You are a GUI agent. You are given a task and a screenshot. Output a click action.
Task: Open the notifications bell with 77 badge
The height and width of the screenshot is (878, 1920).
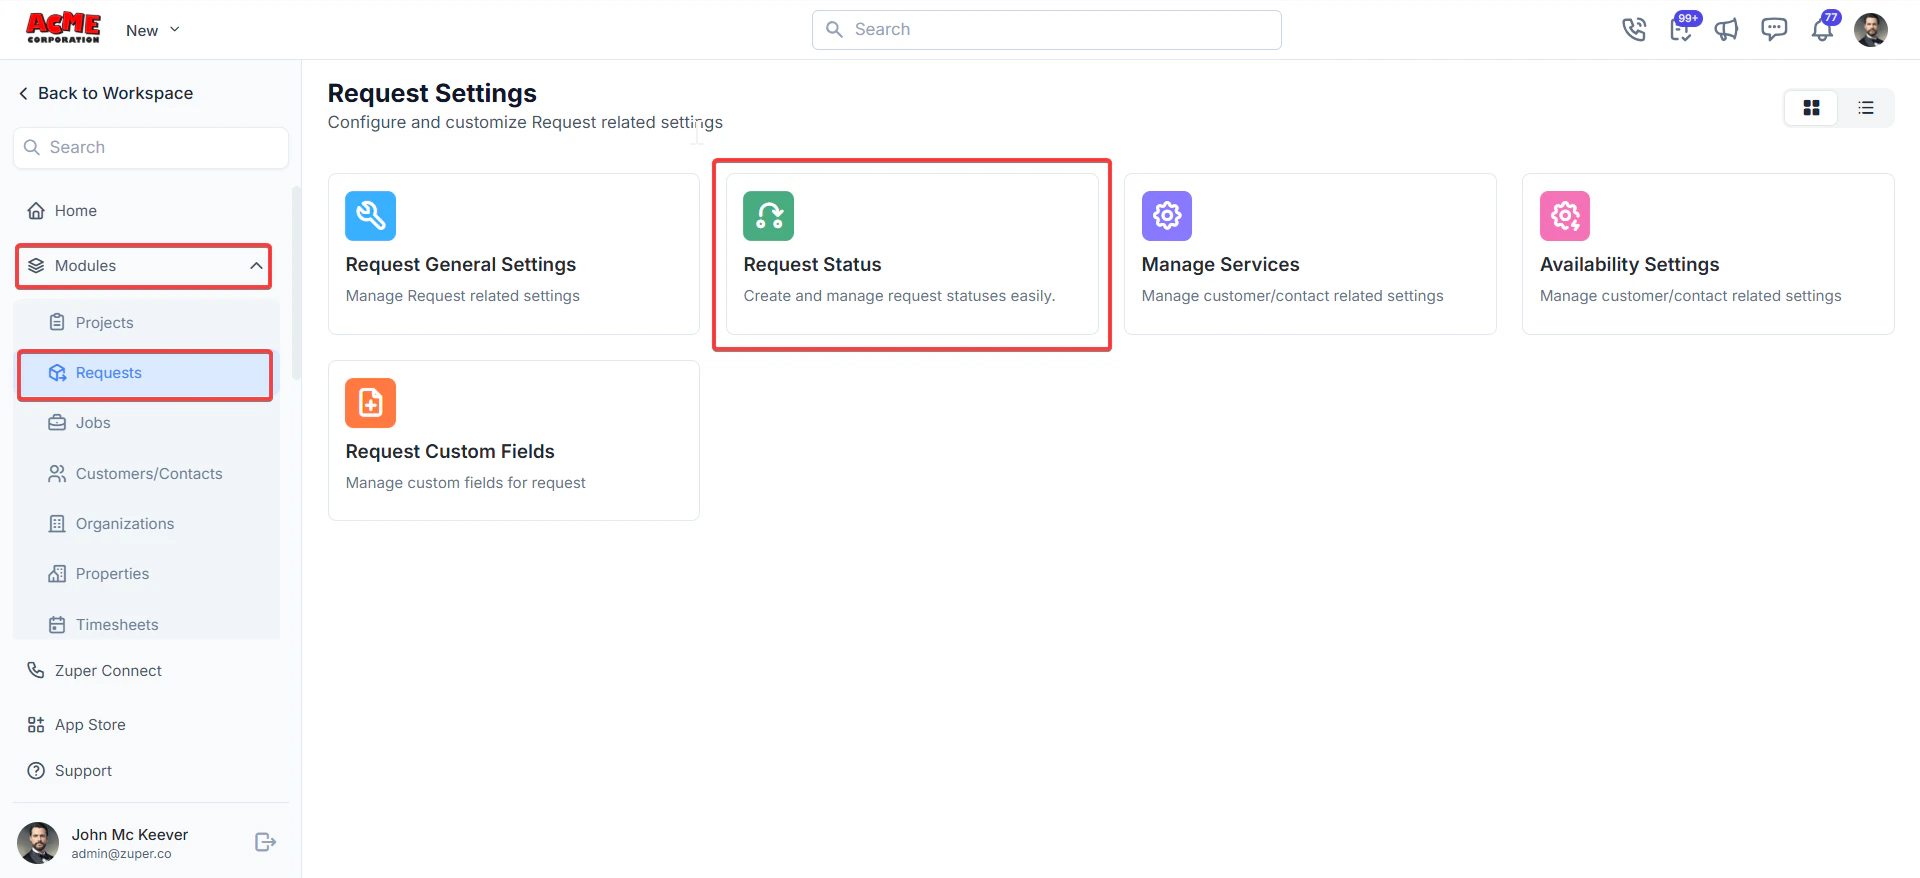pos(1823,29)
